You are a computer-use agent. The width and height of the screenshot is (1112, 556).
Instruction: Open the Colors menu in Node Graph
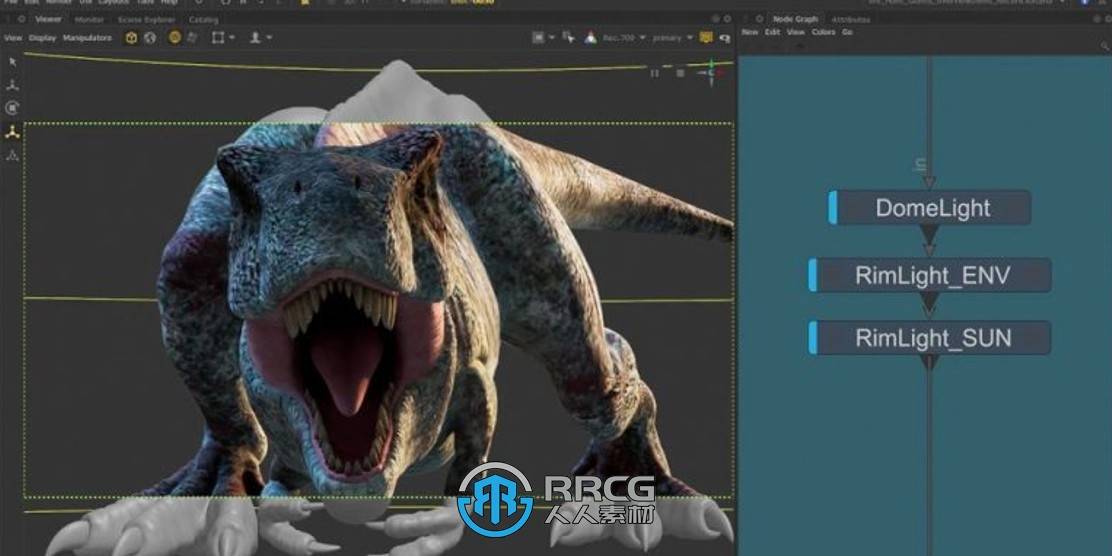coord(823,32)
